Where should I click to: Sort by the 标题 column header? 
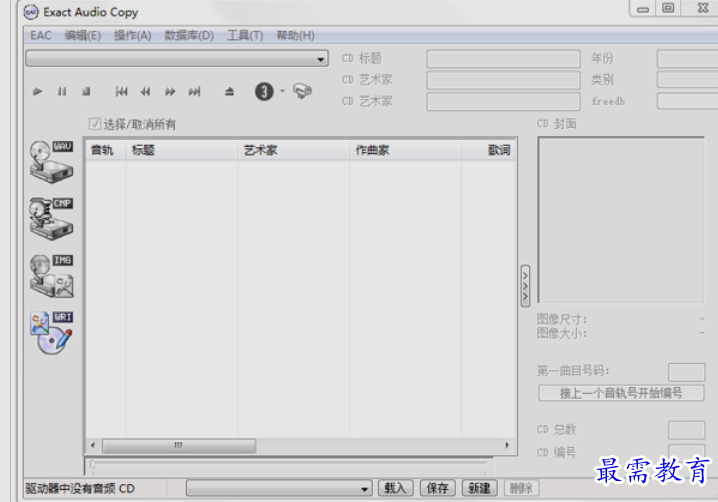182,150
